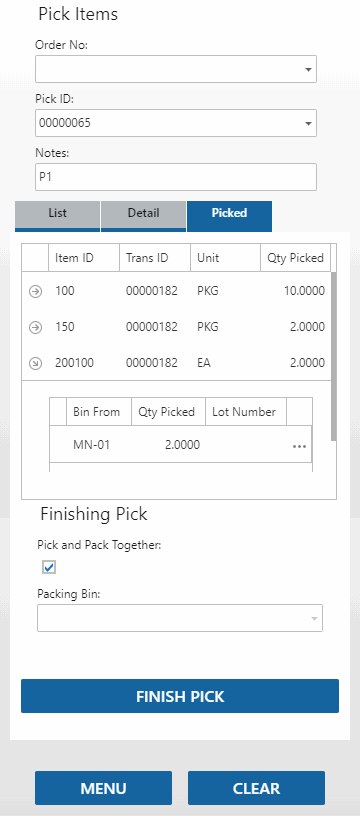Go back with the MENU button
The height and width of the screenshot is (816, 360).
pyautogui.click(x=104, y=788)
